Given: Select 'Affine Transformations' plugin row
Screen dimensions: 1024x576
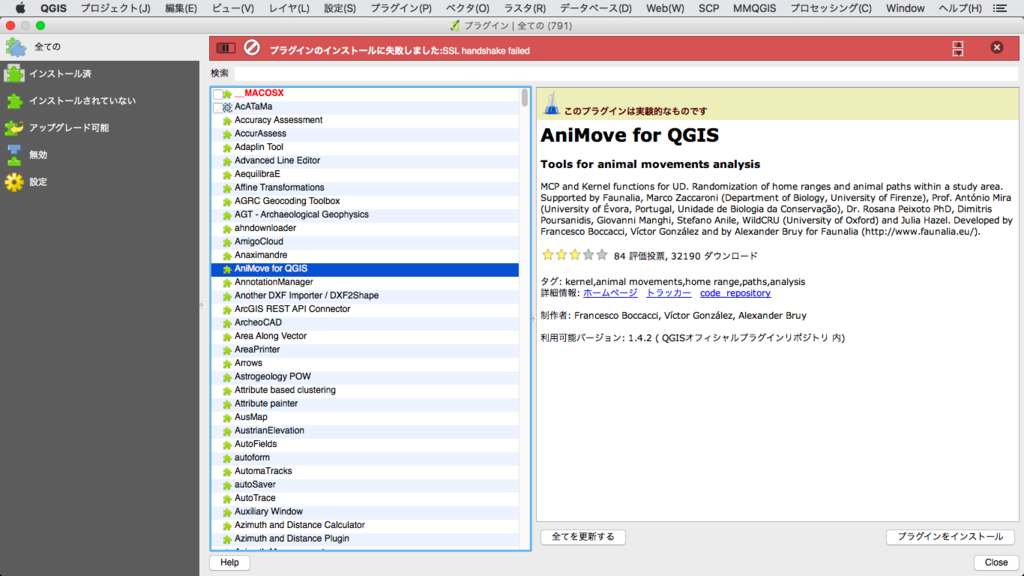Looking at the screenshot, I should coord(365,187).
